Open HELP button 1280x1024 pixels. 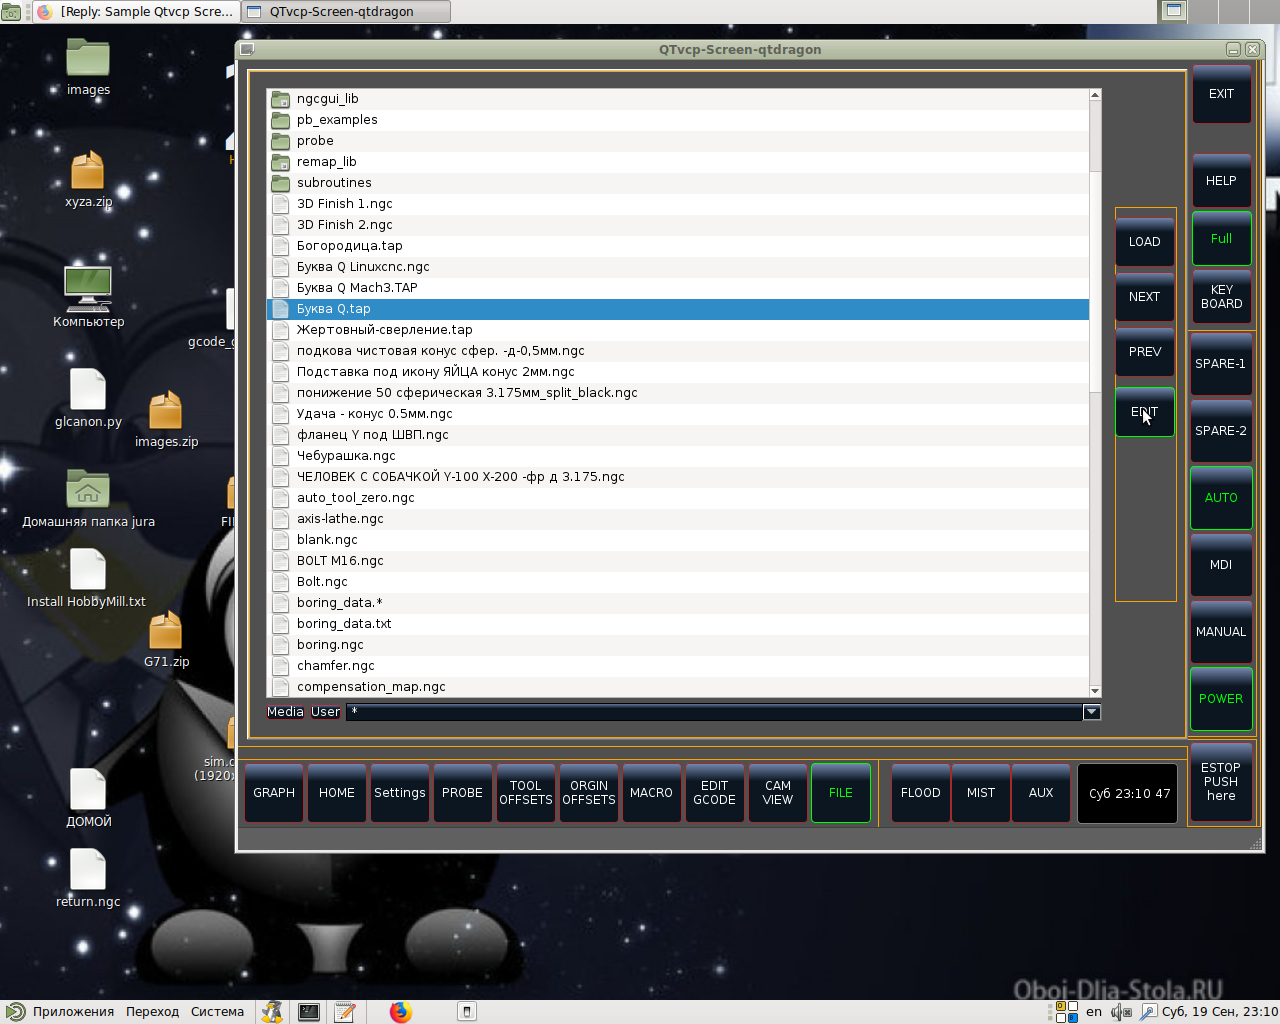coord(1221,181)
